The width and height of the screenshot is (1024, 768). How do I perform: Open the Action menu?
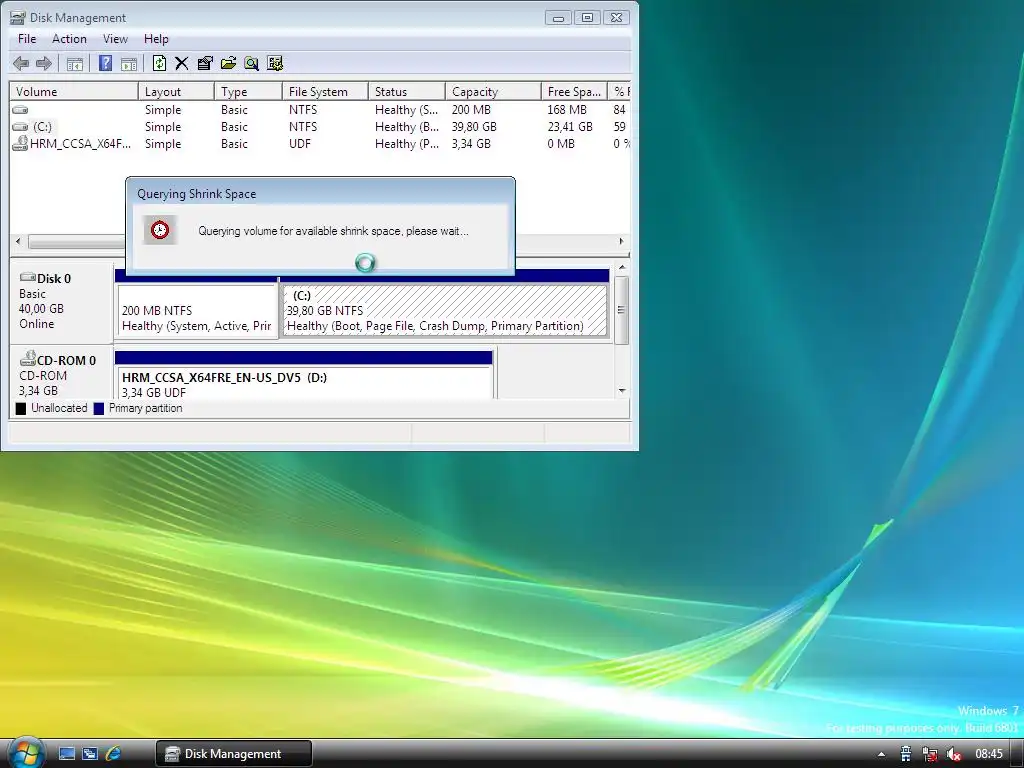point(69,39)
